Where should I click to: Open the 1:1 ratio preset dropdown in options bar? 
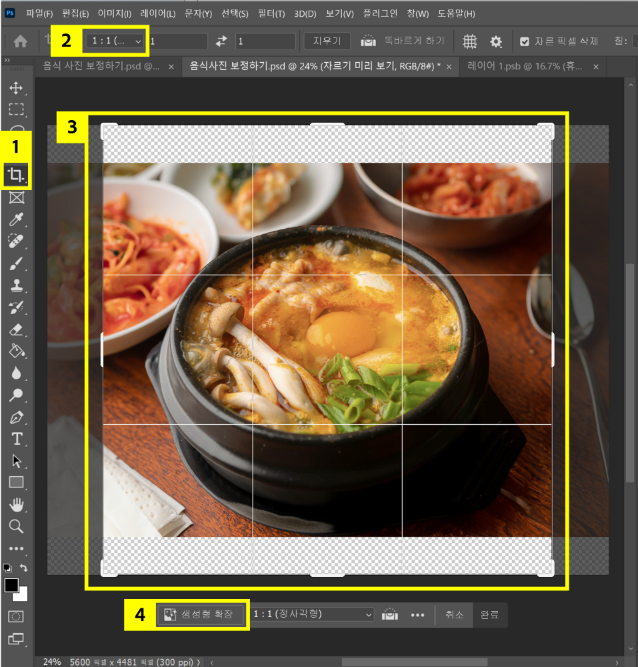[114, 41]
